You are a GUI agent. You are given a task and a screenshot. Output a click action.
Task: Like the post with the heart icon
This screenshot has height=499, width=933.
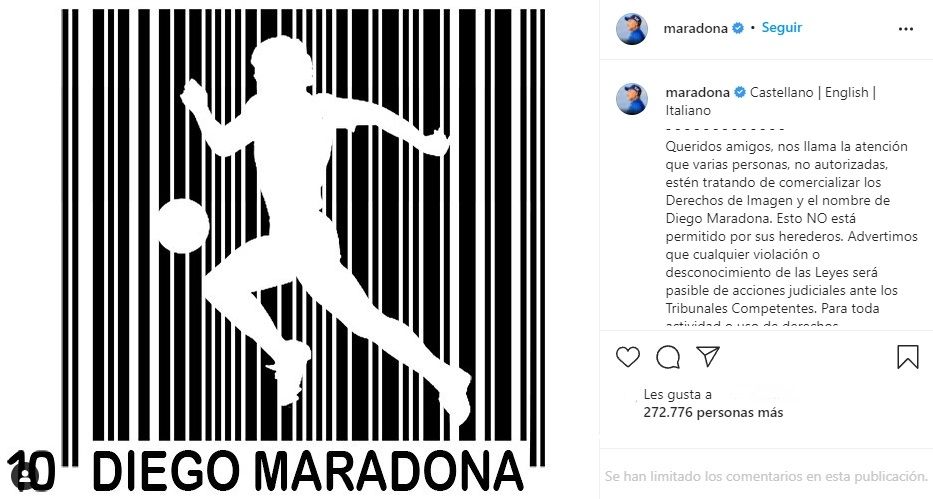tap(627, 357)
